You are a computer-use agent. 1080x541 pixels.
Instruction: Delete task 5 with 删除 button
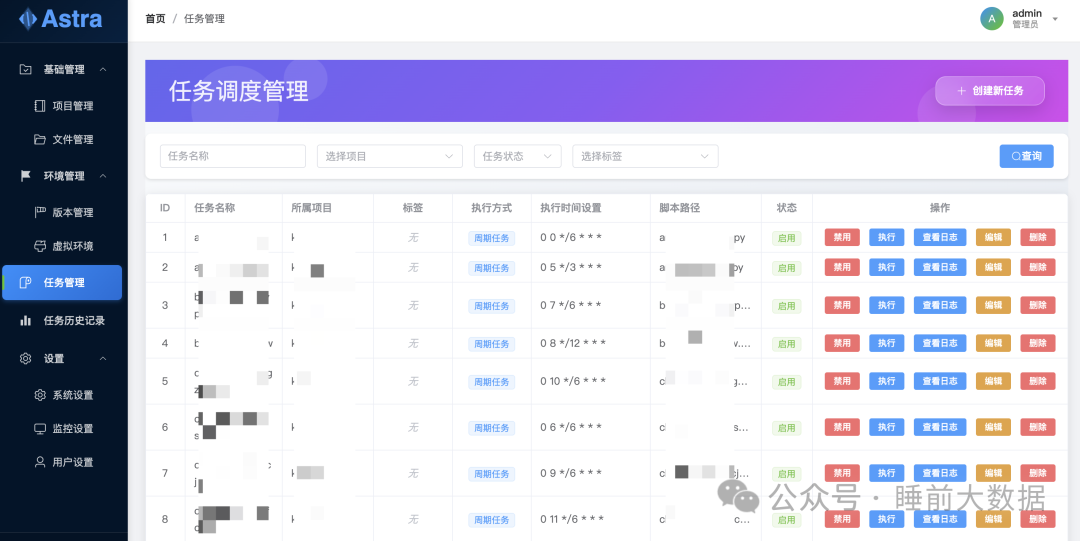pos(1037,381)
